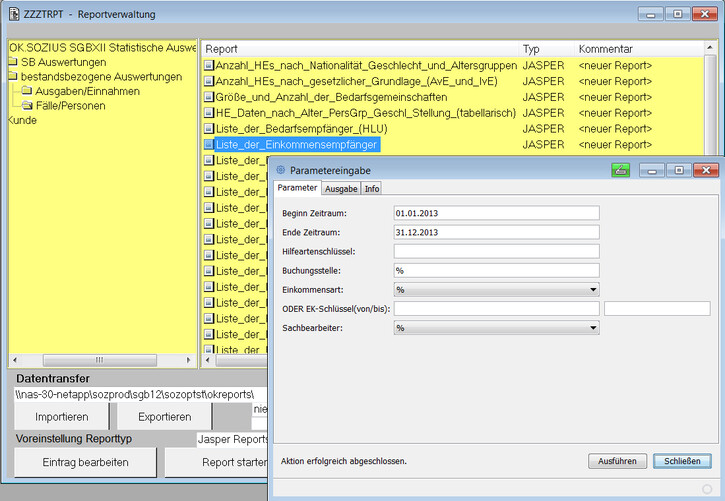This screenshot has width=725, height=501.
Task: Click the Fälle/Personen folder icon
Action: click(27, 106)
